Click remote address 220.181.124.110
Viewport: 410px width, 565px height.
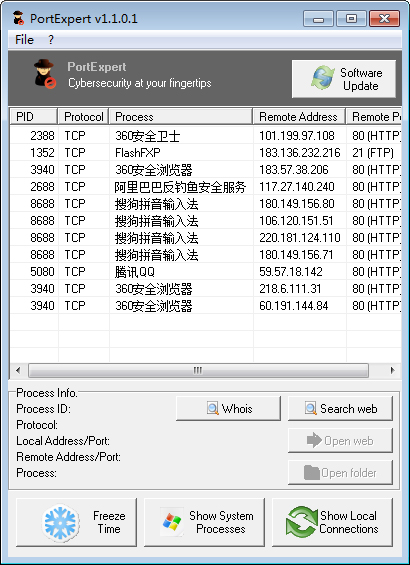pos(300,237)
